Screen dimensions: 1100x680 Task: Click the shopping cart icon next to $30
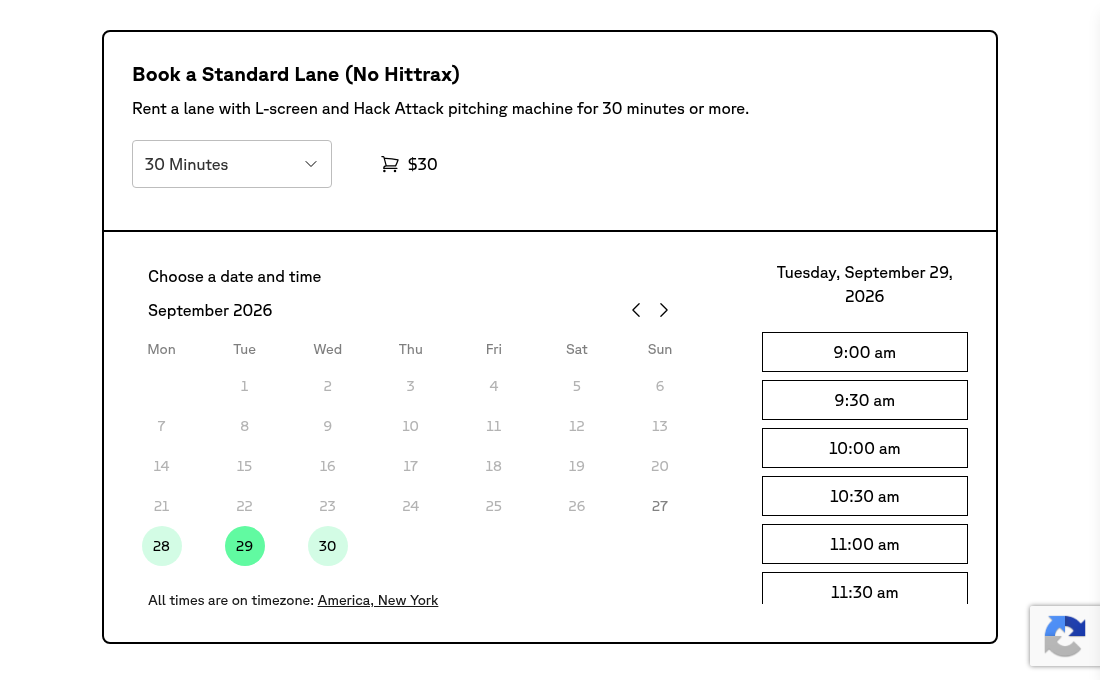[390, 164]
